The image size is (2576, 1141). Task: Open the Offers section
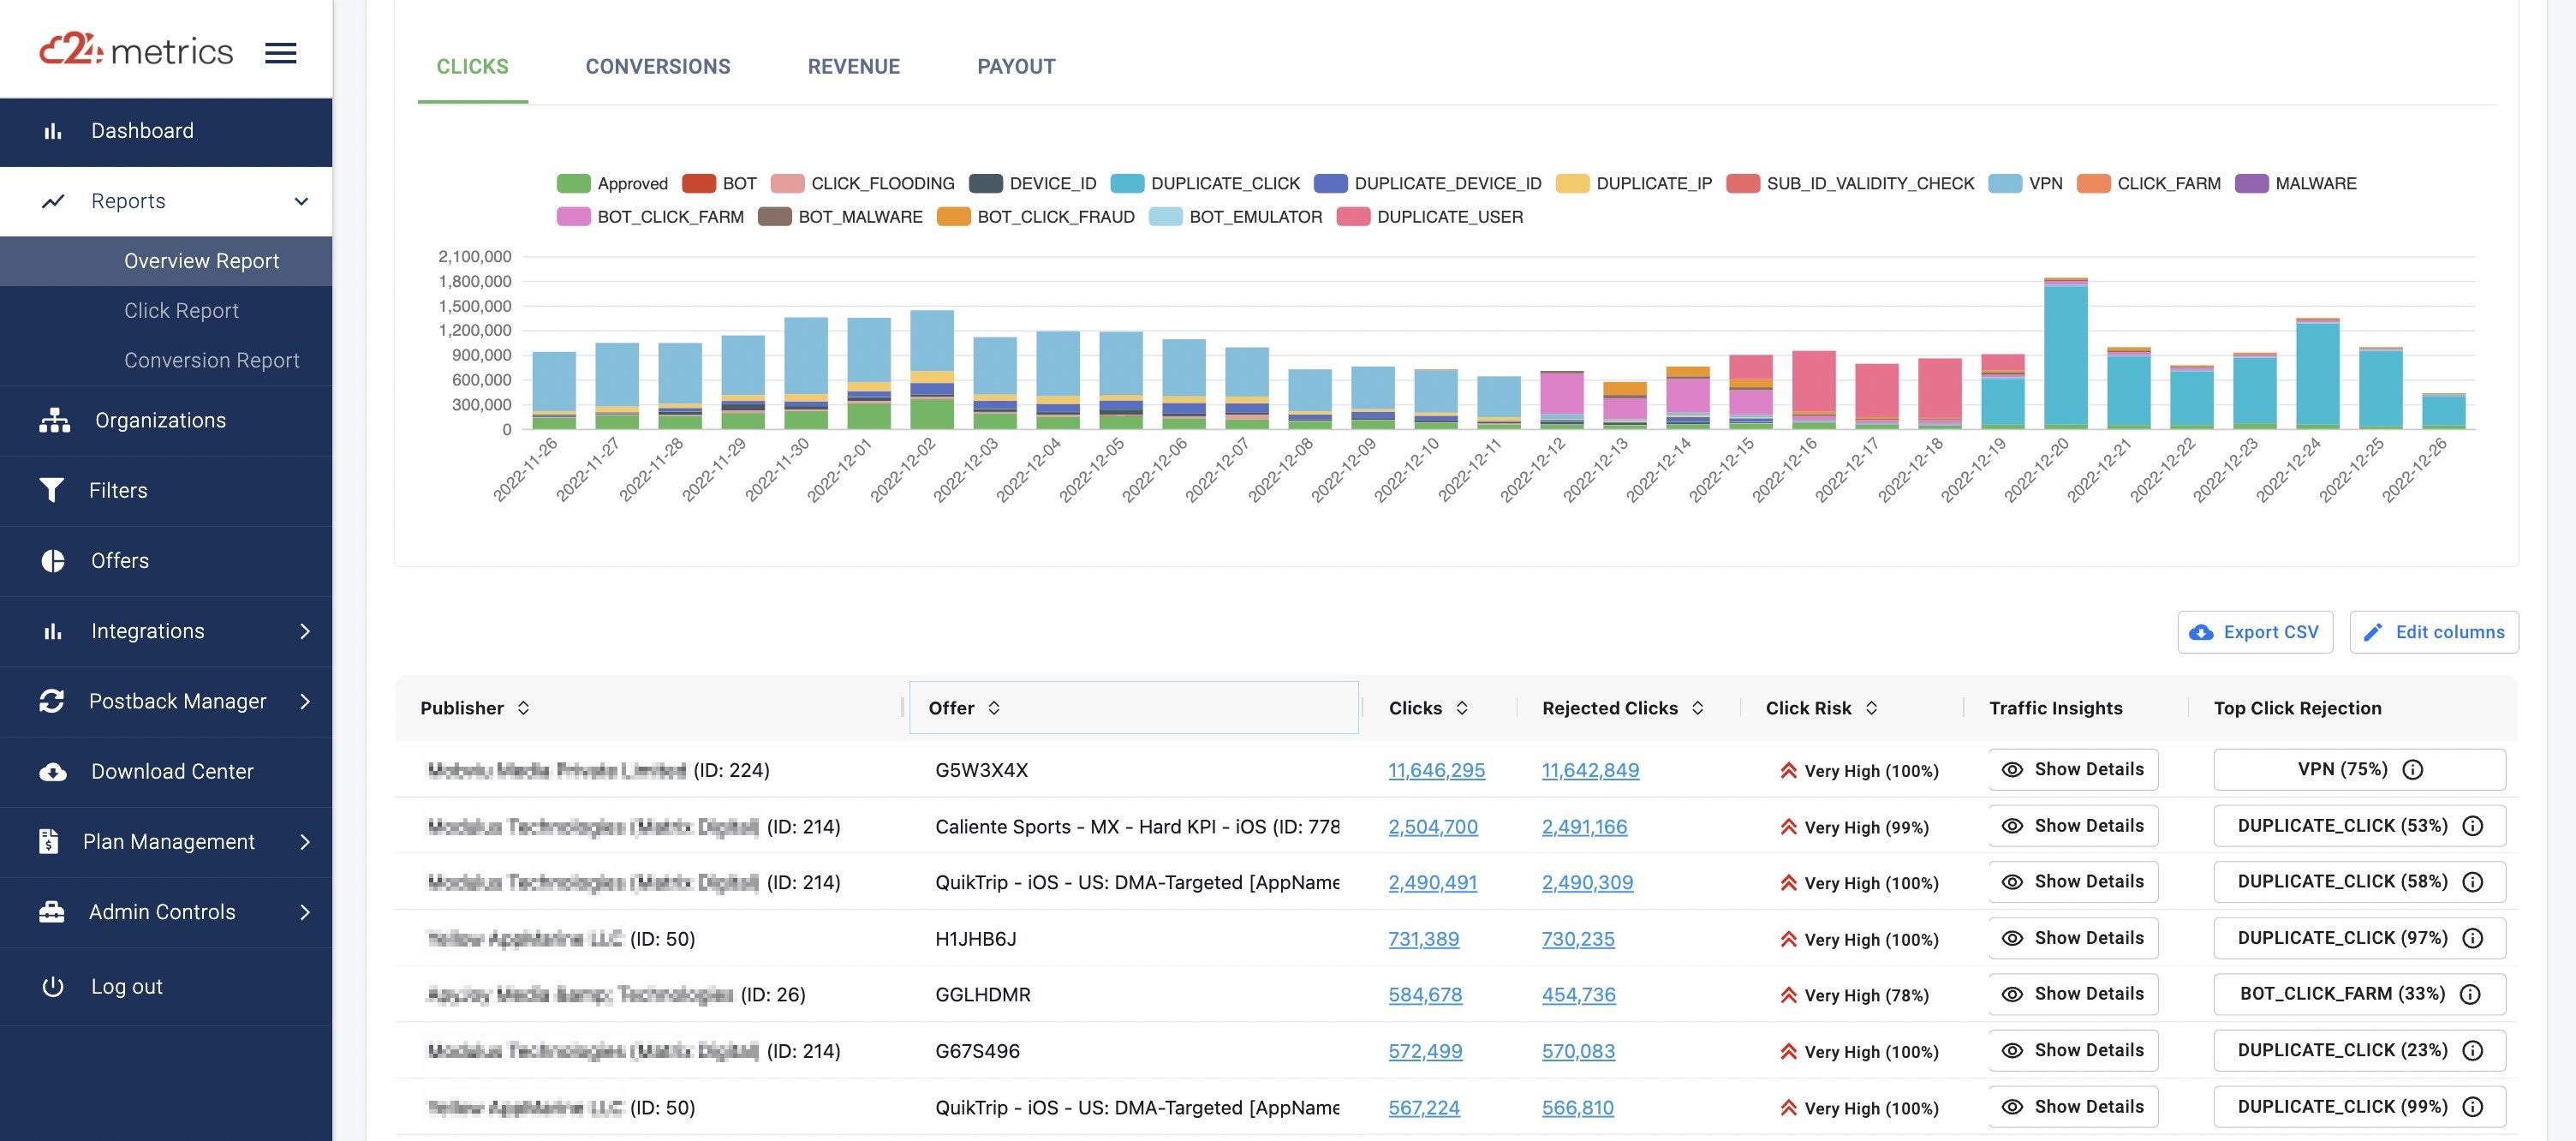tap(119, 561)
